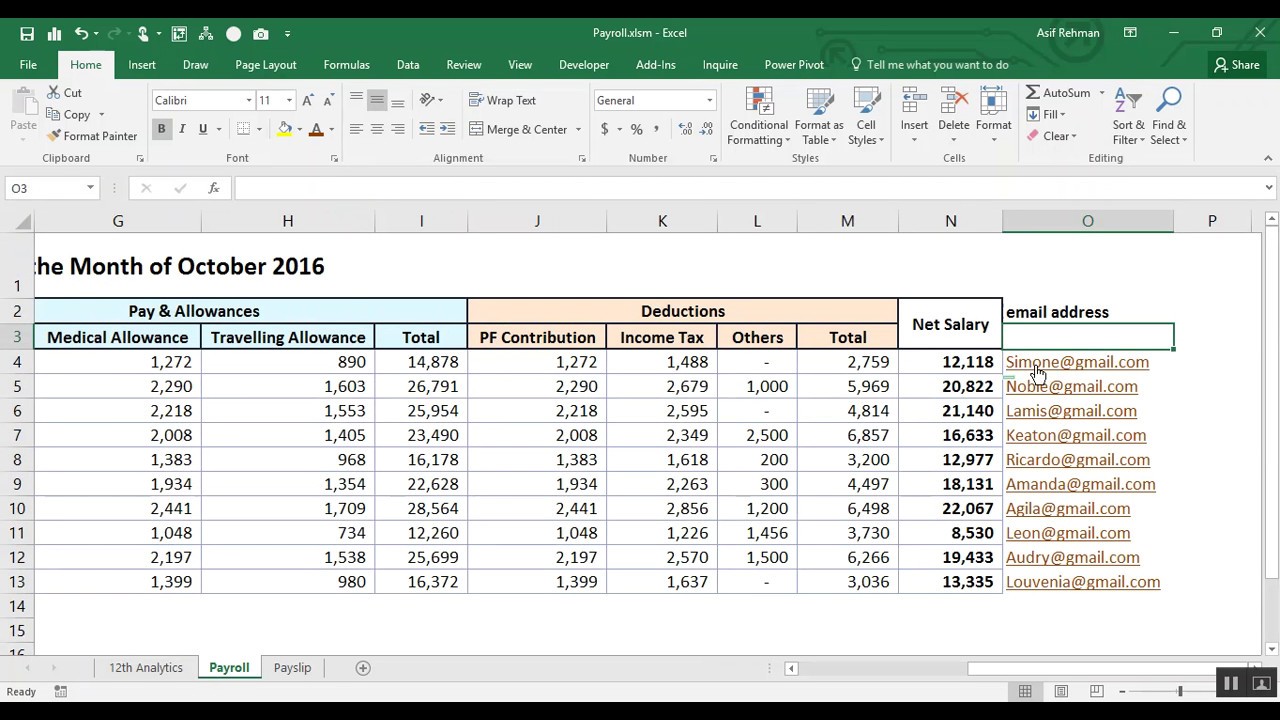Click the Format Painter button
This screenshot has width=1280, height=720.
tap(92, 136)
